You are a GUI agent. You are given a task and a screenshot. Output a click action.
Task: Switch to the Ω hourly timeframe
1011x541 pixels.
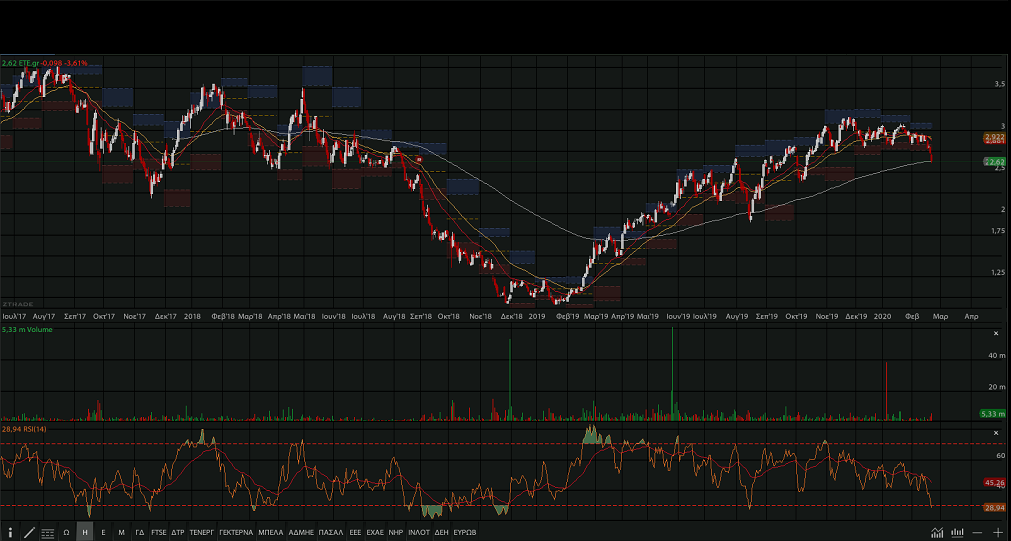click(66, 533)
